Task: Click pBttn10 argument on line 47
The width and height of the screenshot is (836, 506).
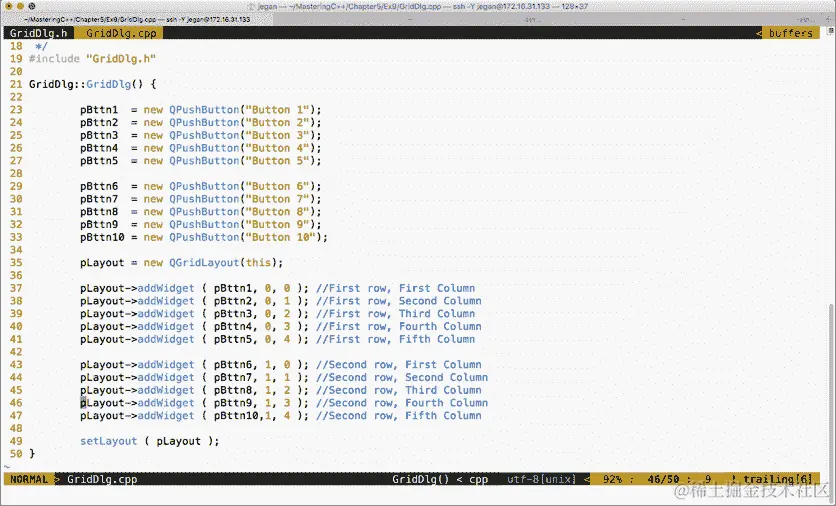Action: pos(236,416)
